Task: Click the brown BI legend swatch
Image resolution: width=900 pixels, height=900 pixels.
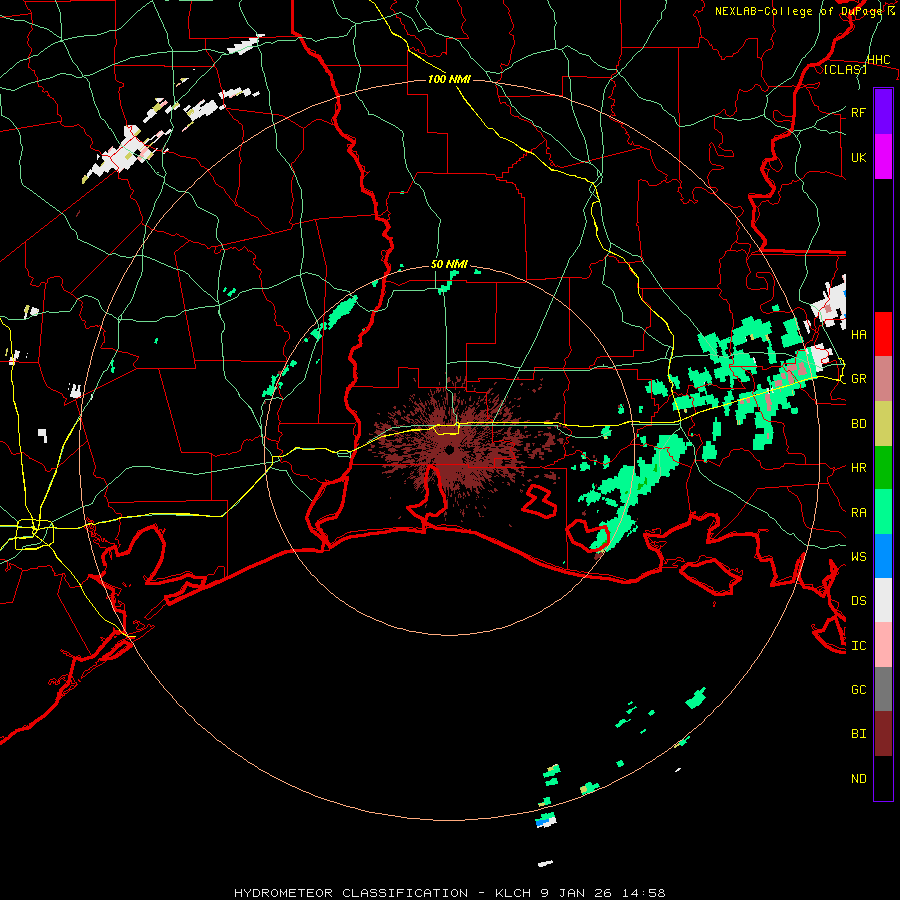Action: coord(883,734)
